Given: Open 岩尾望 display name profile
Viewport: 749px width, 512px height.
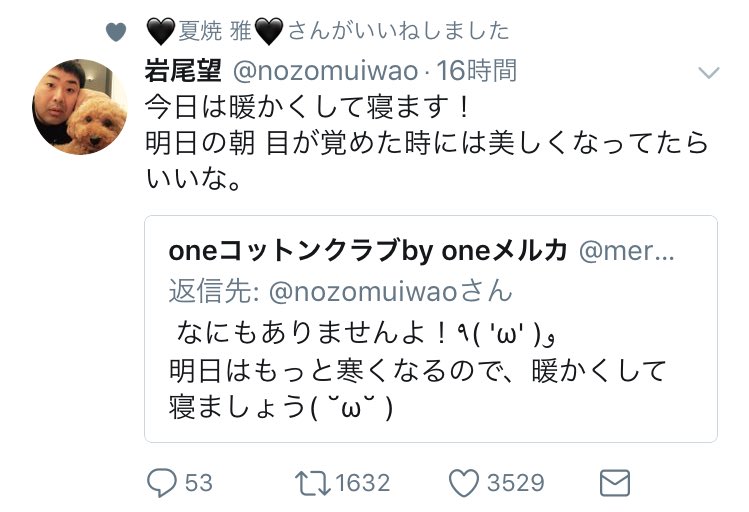Looking at the screenshot, I should coord(184,70).
